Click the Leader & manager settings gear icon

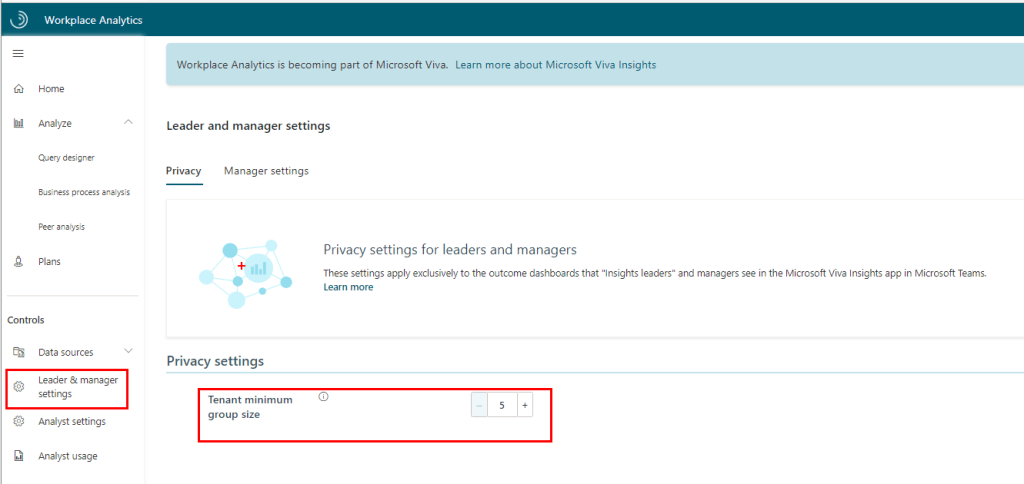click(x=18, y=387)
